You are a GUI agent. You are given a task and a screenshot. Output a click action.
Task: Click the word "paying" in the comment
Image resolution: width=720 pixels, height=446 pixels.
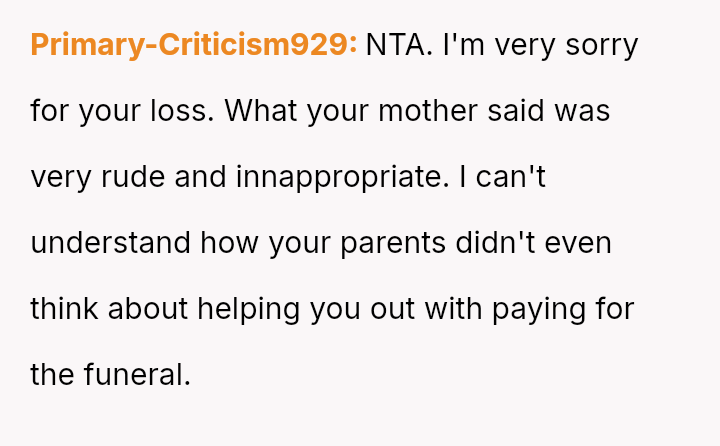542,309
